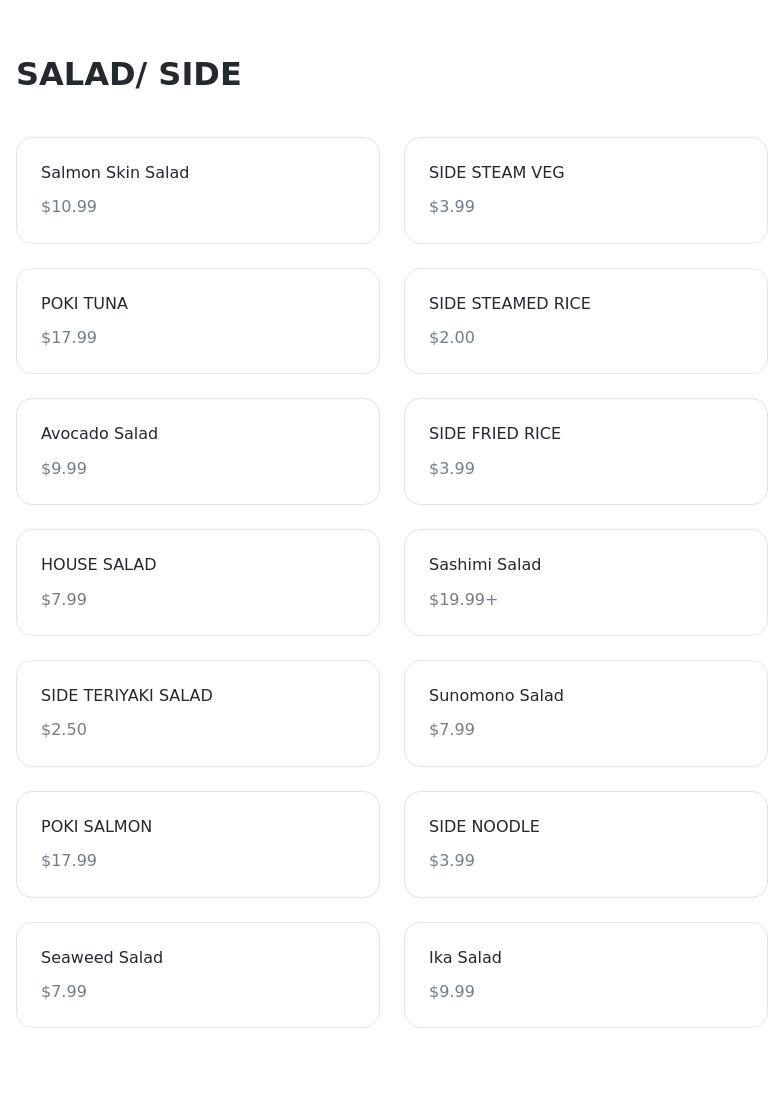Viewport: 784px width, 1096px height.
Task: Choose POKI TUNA from the menu
Action: point(197,320)
